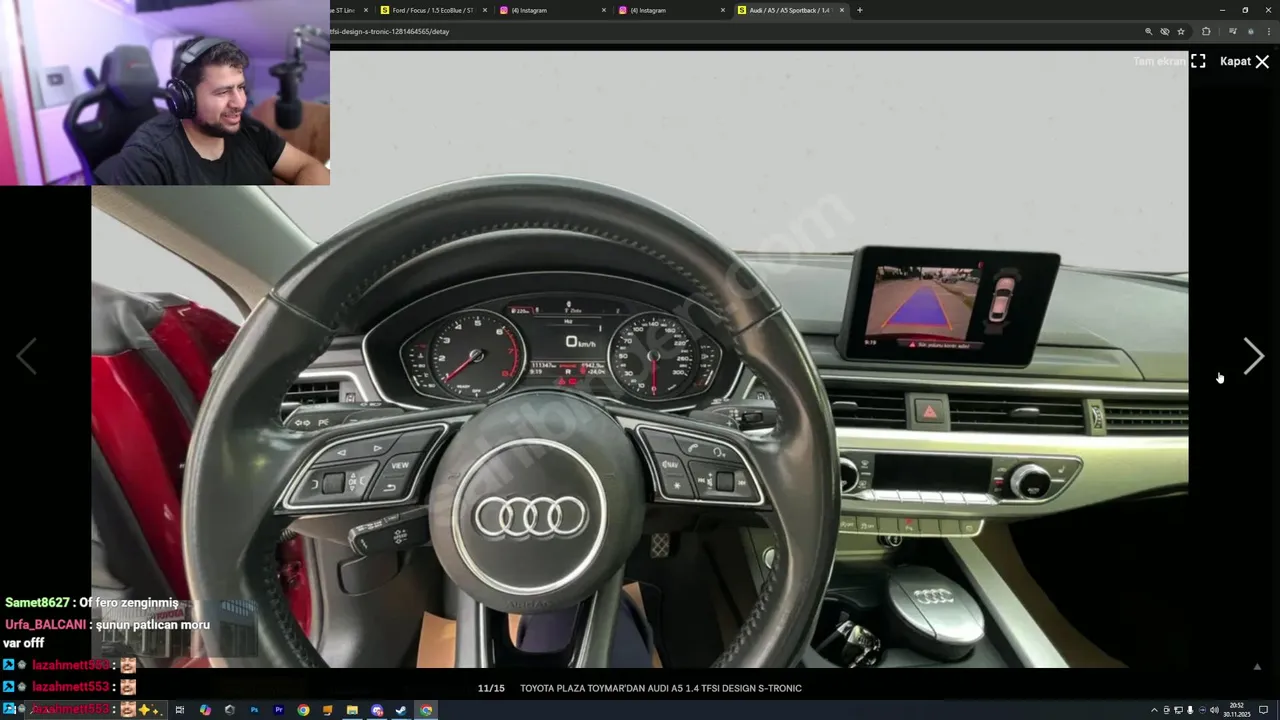Click the scroll-up triangle at bottom right
Viewport: 1280px width, 720px height.
click(1257, 667)
